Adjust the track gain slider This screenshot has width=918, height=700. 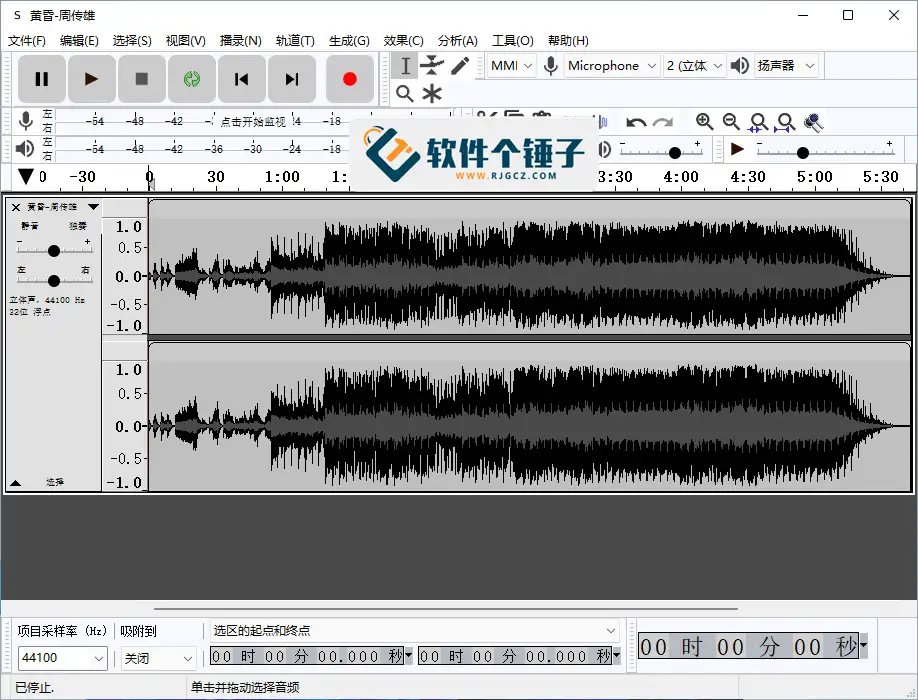(52, 250)
